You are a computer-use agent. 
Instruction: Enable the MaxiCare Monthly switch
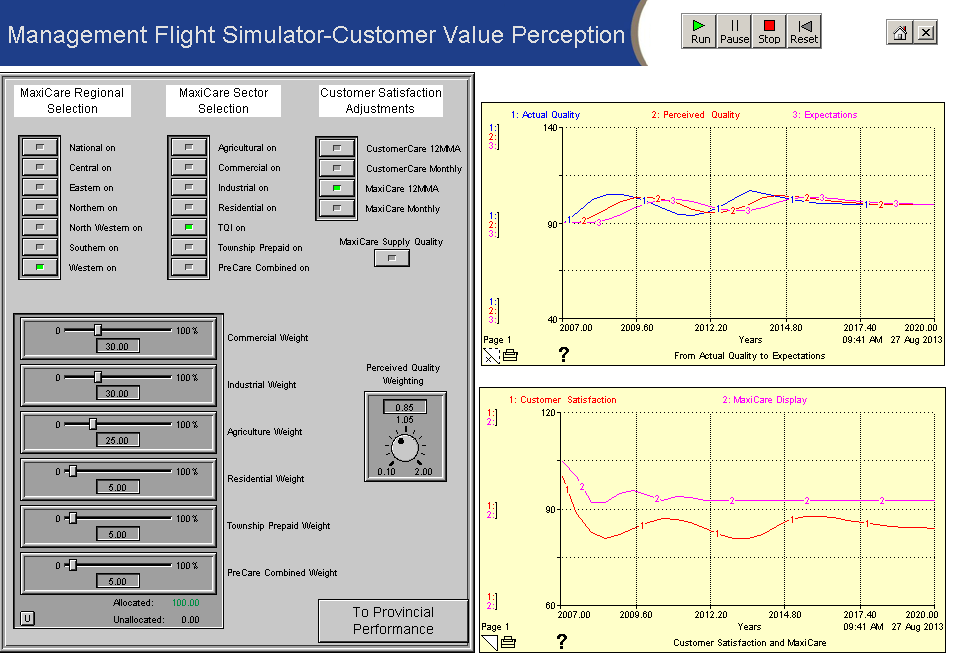click(336, 208)
